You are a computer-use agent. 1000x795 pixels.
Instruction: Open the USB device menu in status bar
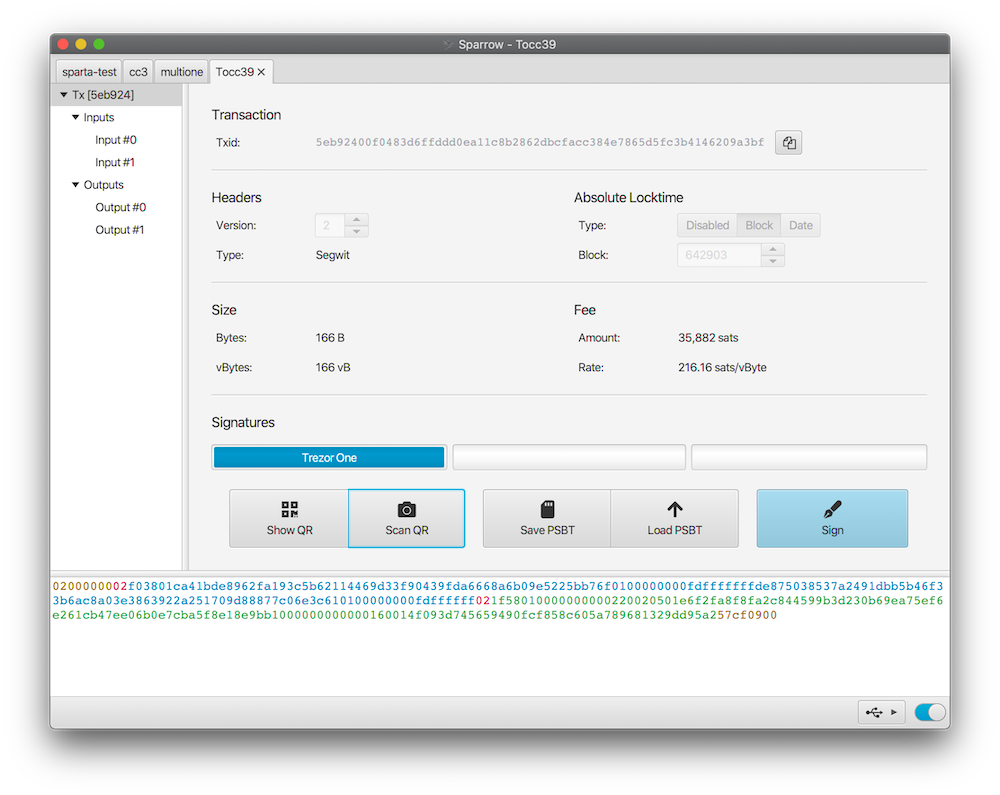tap(881, 712)
